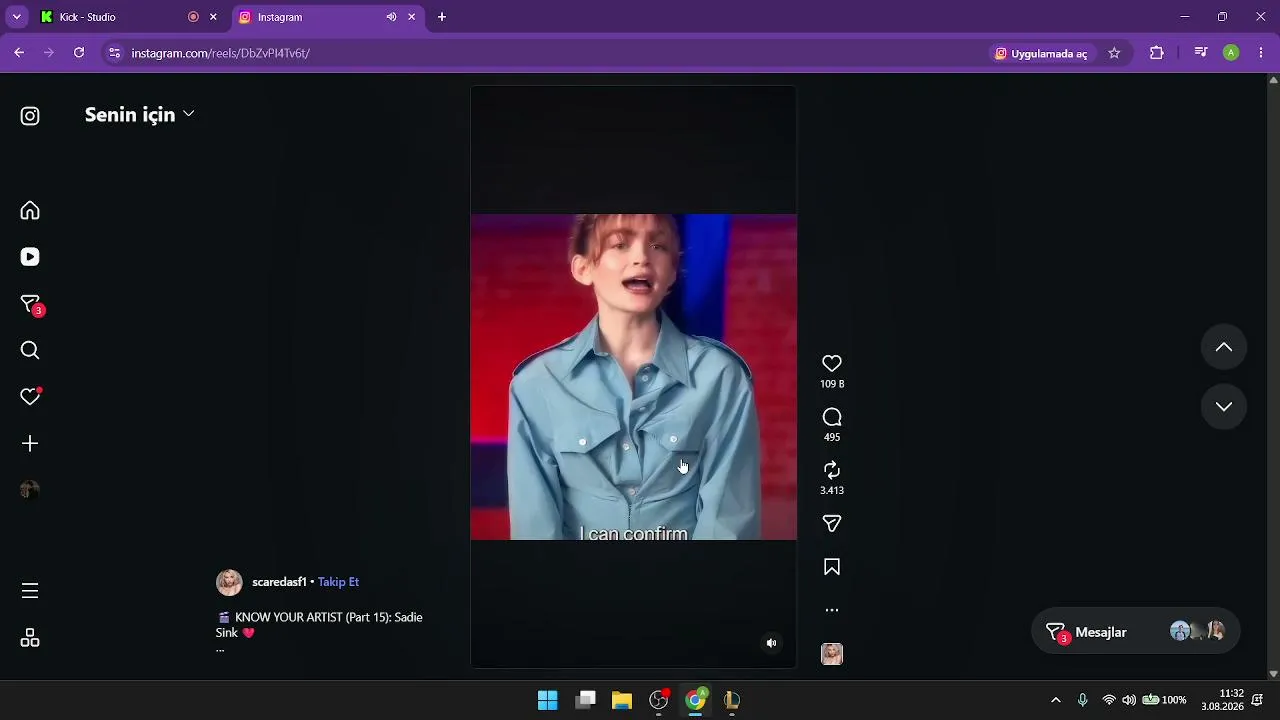The width and height of the screenshot is (1280, 720).
Task: Open Notifications heart in the sidebar
Action: tap(30, 397)
